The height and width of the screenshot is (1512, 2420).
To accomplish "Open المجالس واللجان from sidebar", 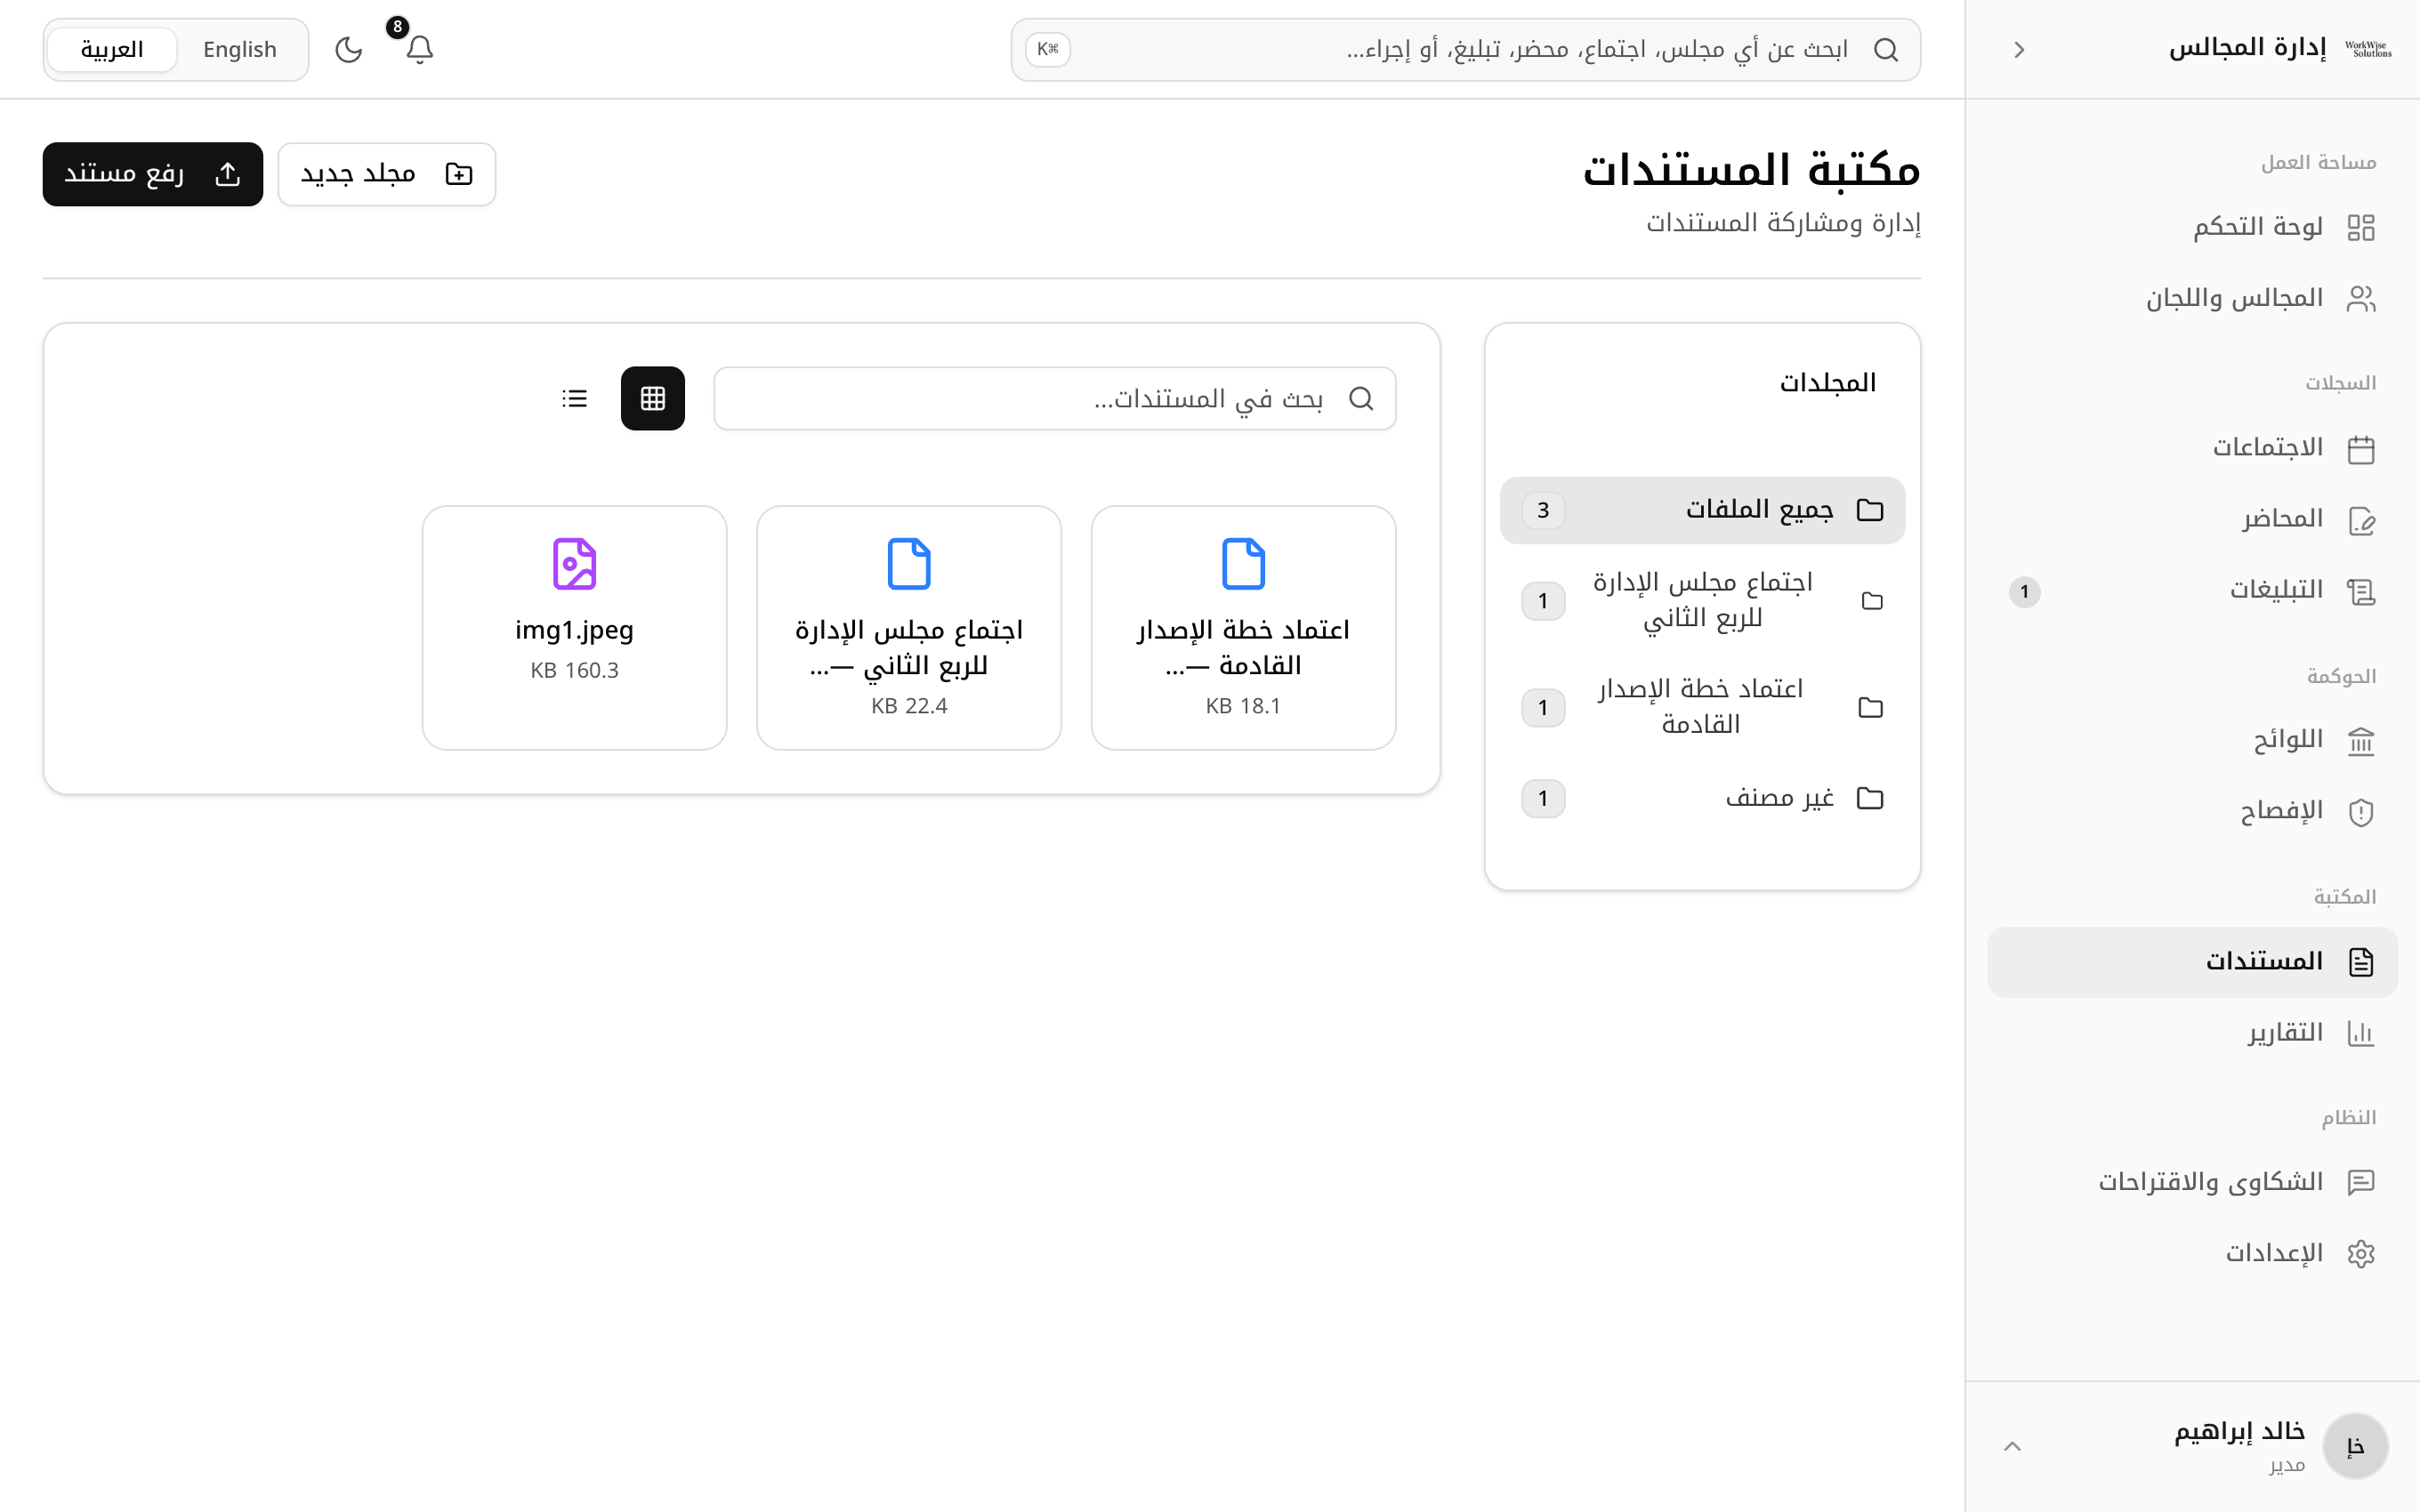I will (2192, 298).
